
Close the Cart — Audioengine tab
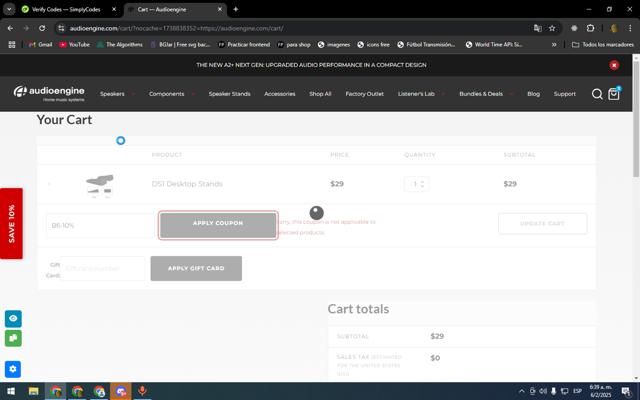[x=220, y=9]
